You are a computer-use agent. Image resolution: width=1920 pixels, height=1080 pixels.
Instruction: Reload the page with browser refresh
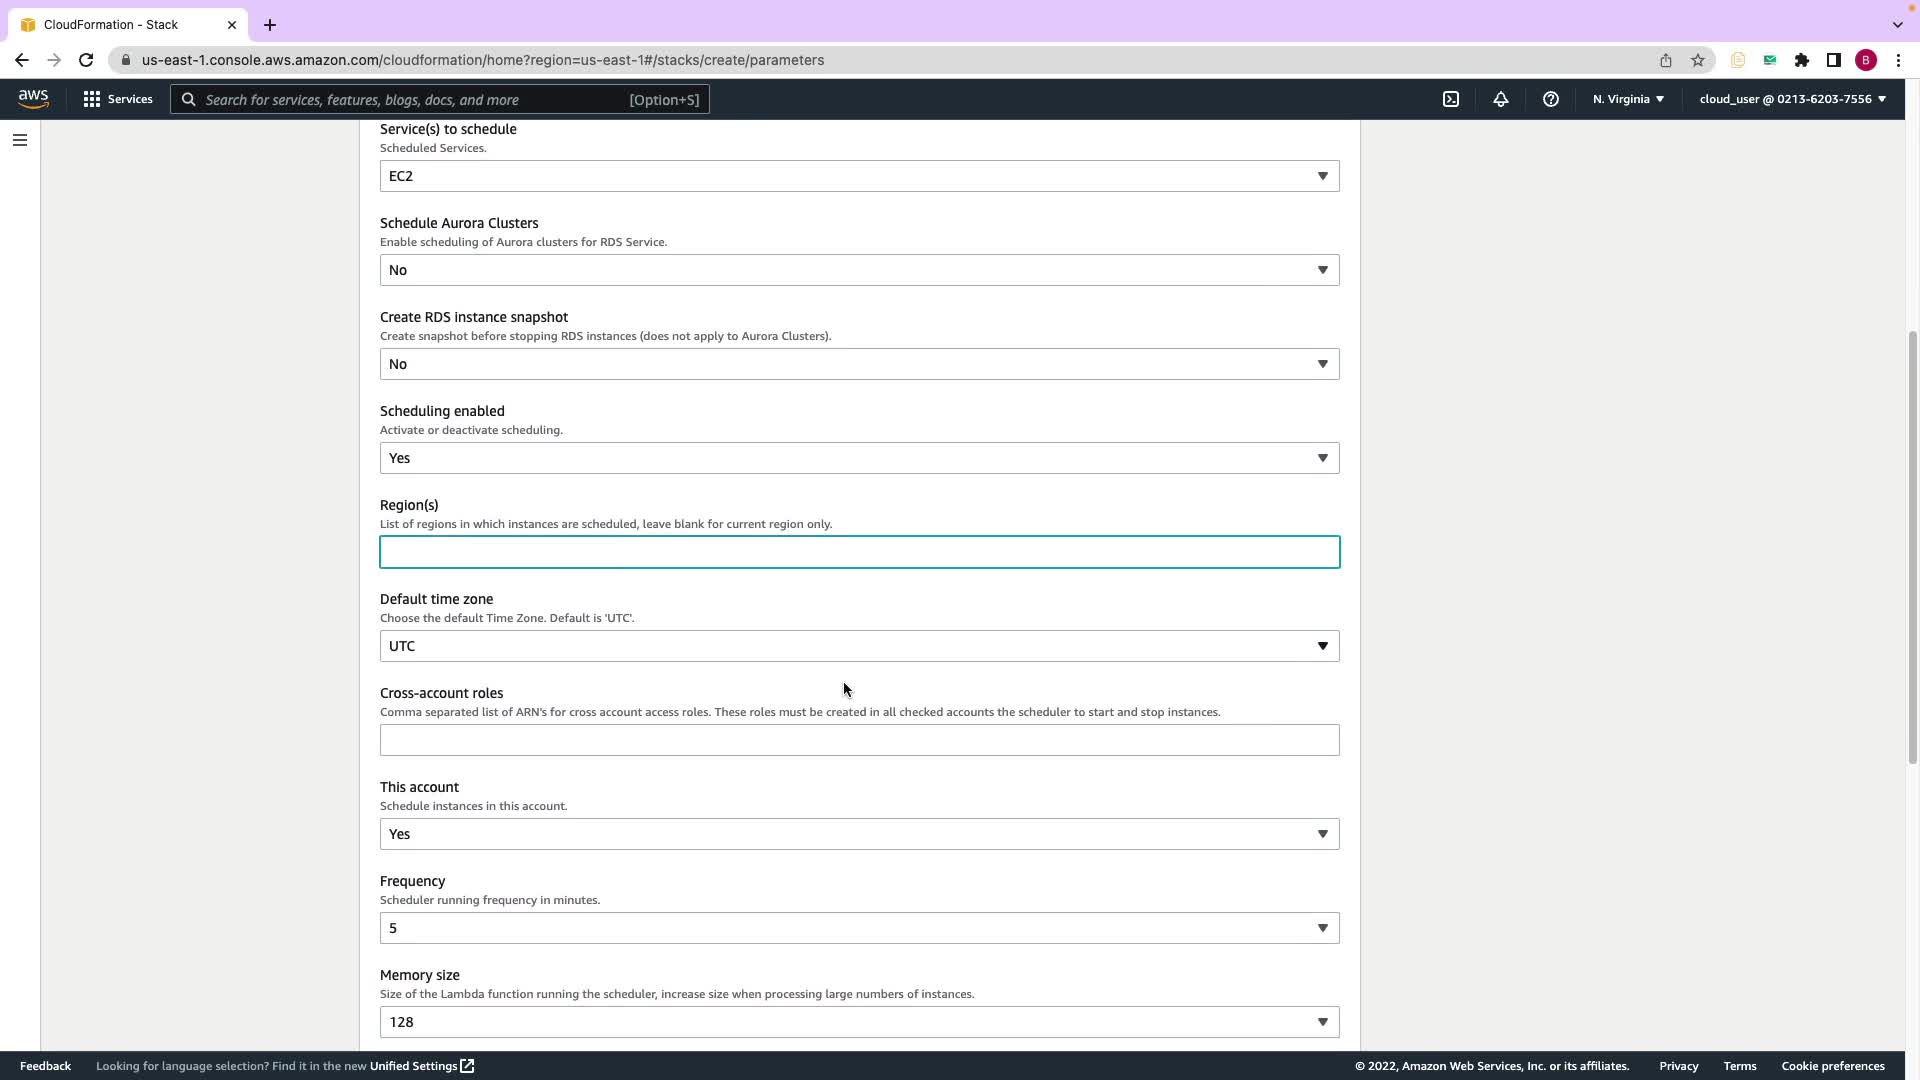[86, 60]
